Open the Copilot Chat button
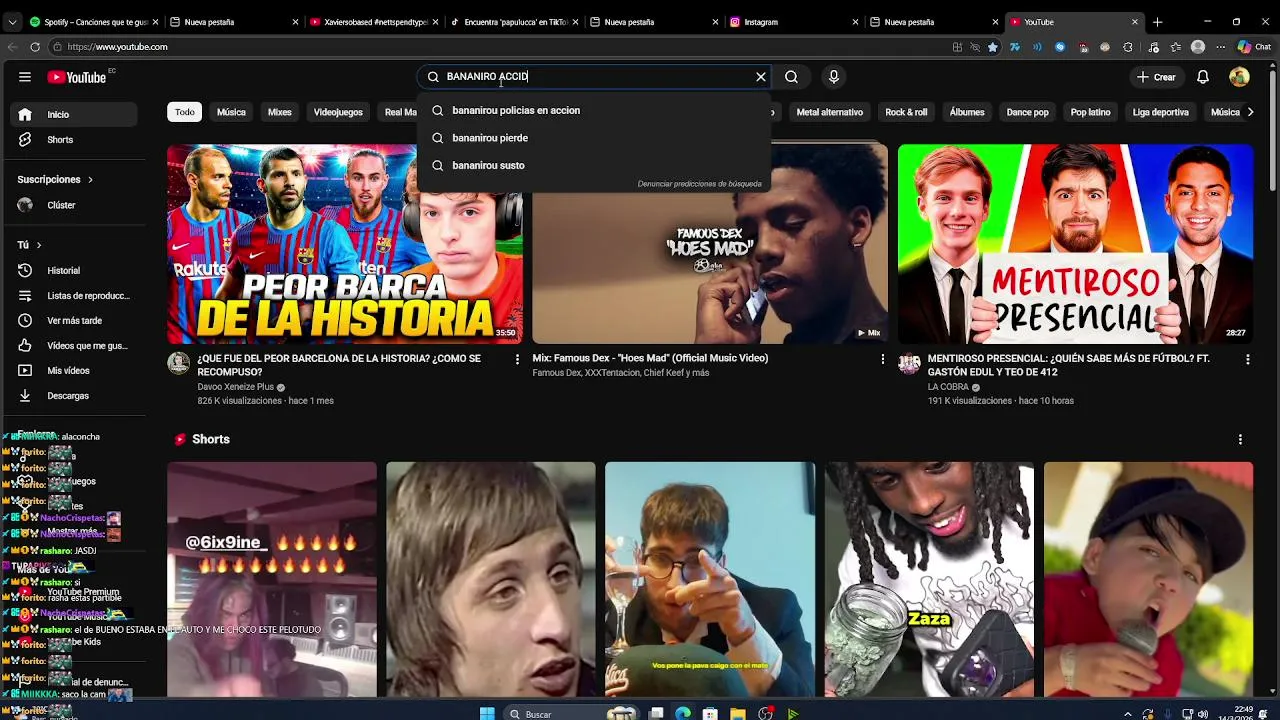The image size is (1280, 720). [1254, 47]
